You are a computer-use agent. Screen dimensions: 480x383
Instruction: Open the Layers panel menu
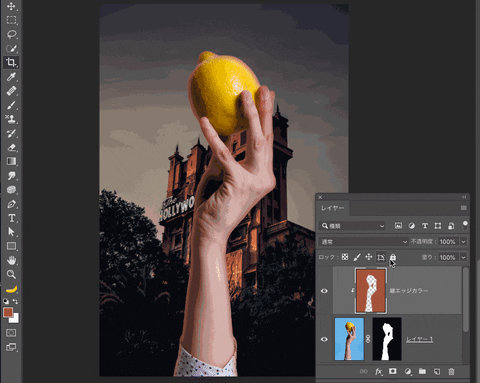pos(463,208)
